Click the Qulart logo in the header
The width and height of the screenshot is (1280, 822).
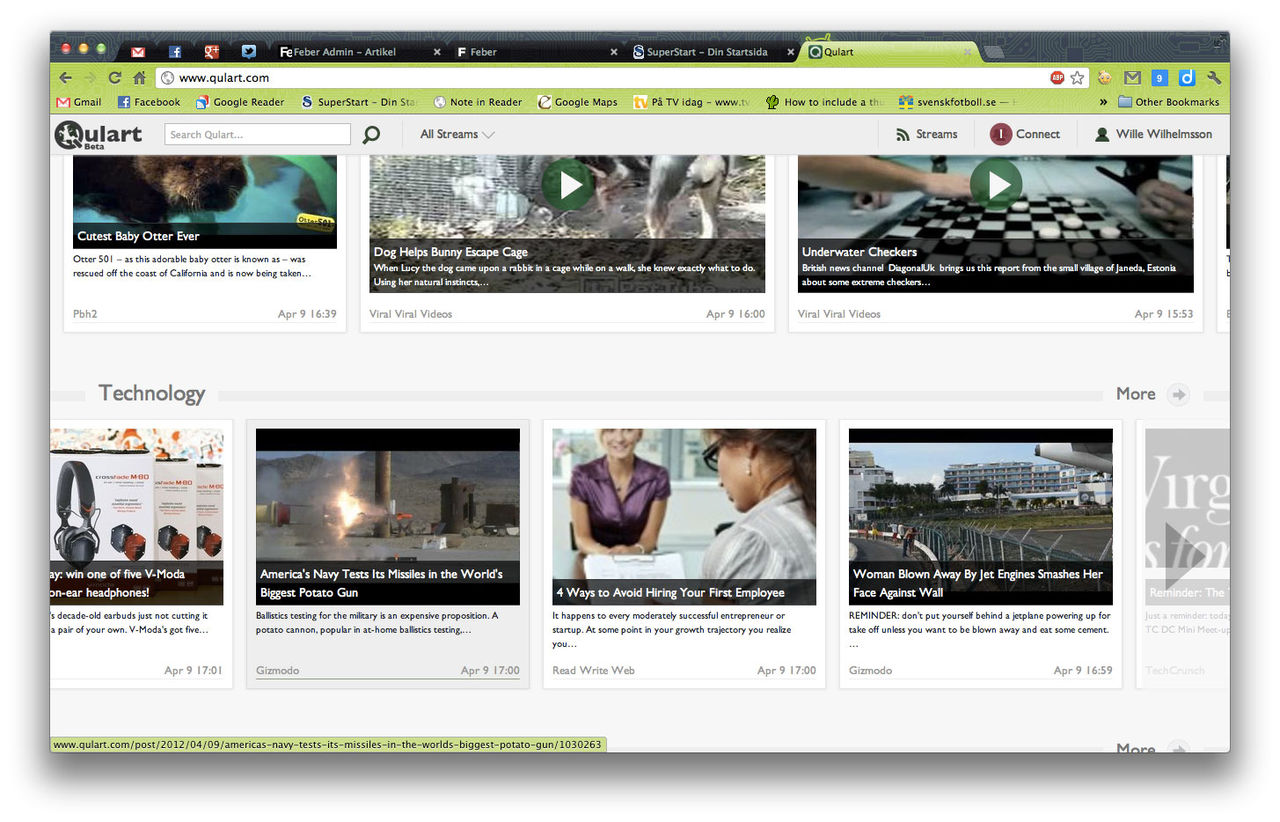98,134
